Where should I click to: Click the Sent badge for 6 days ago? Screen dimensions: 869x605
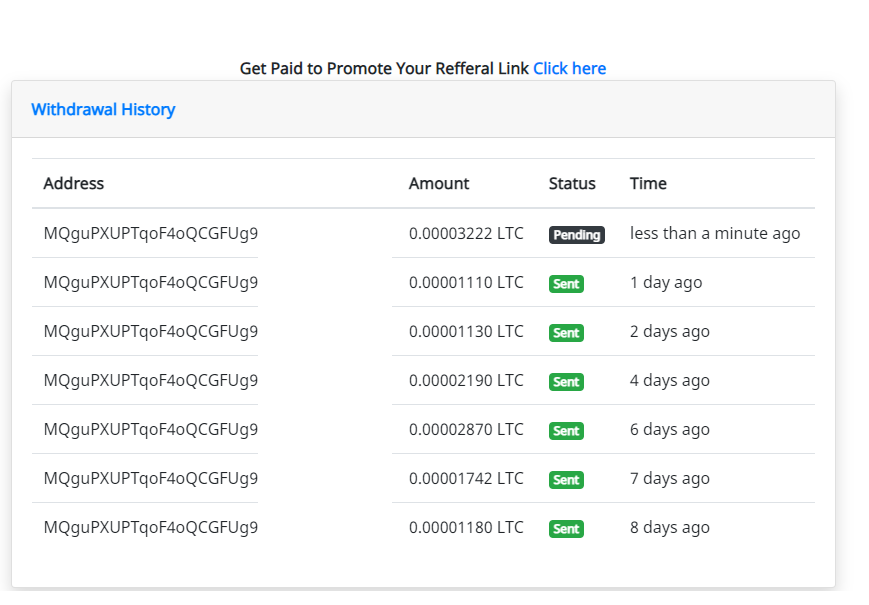coord(566,431)
